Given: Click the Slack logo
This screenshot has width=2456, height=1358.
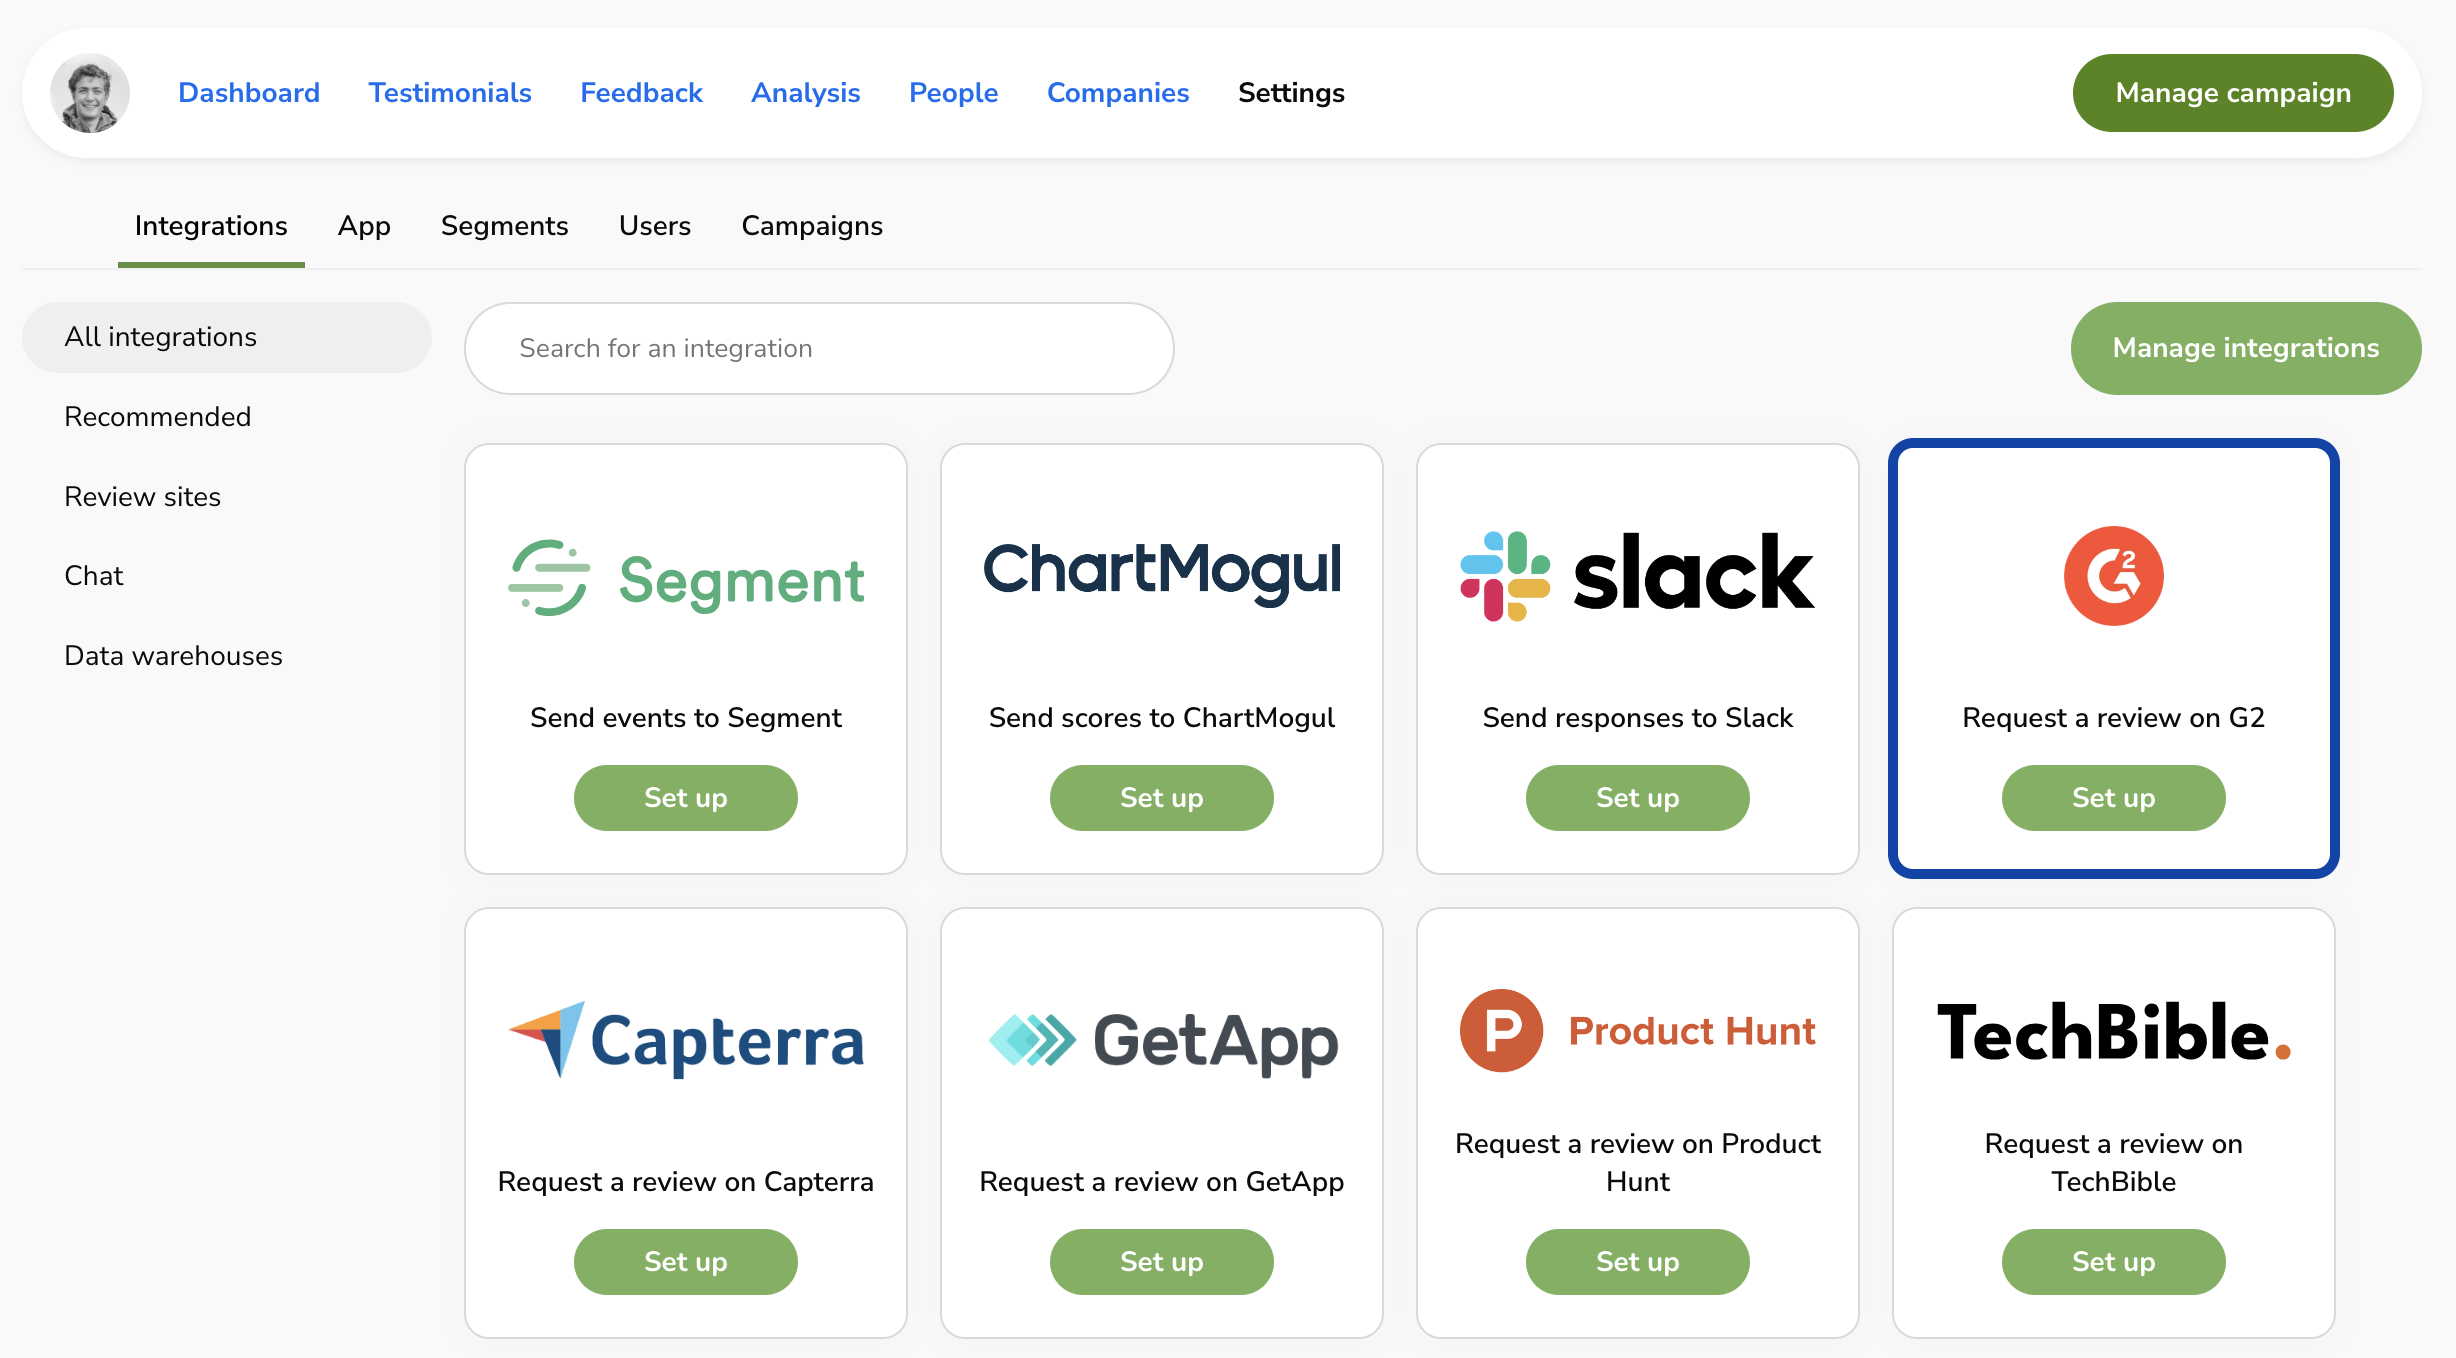Looking at the screenshot, I should 1637,574.
